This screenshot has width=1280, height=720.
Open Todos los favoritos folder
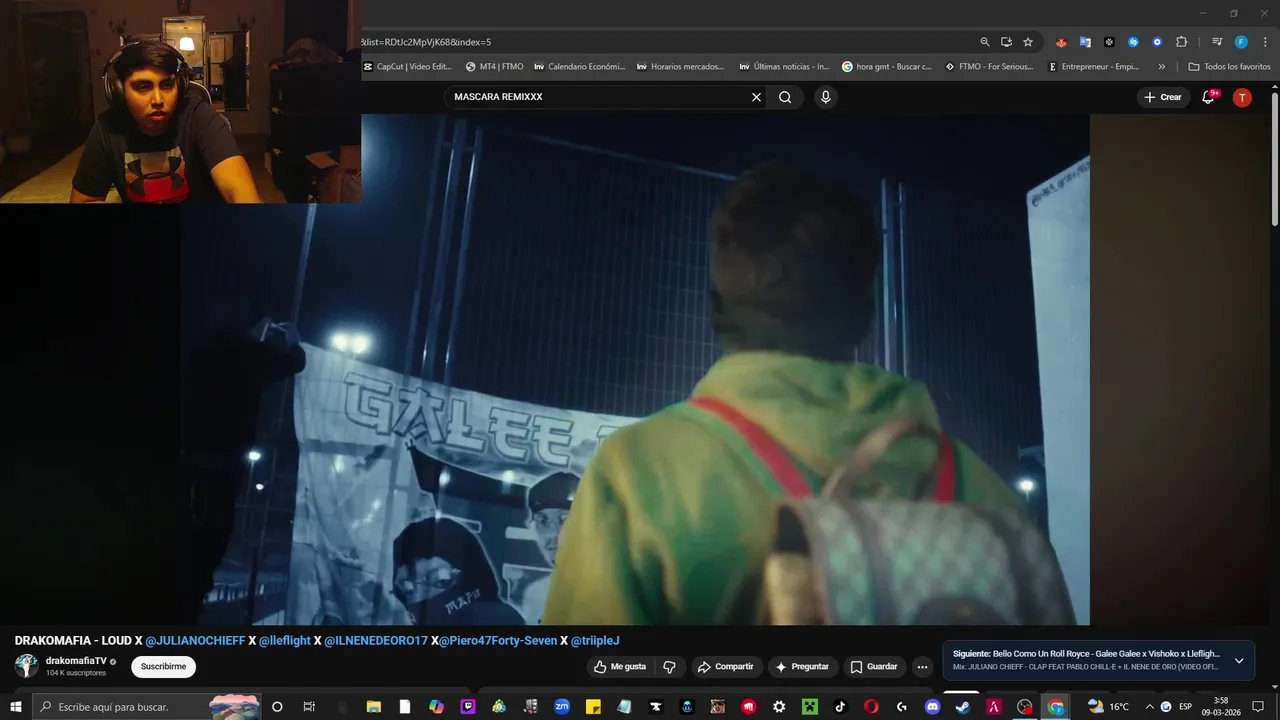1229,67
